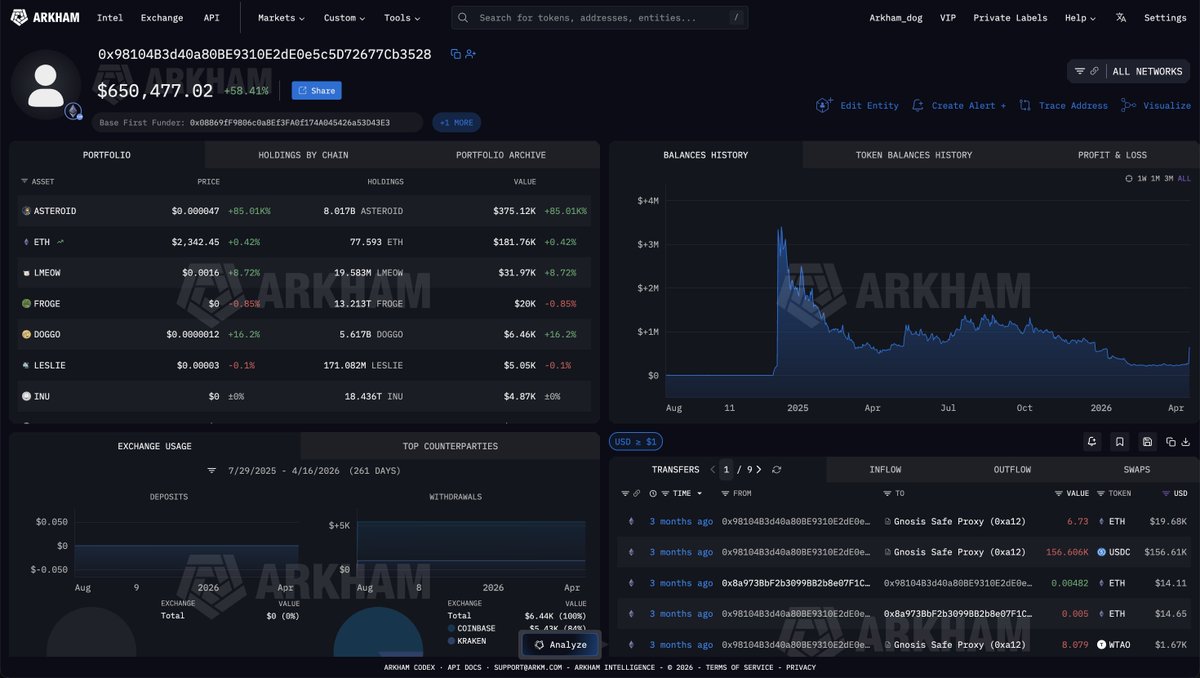Click the transfers page number box

coord(727,469)
